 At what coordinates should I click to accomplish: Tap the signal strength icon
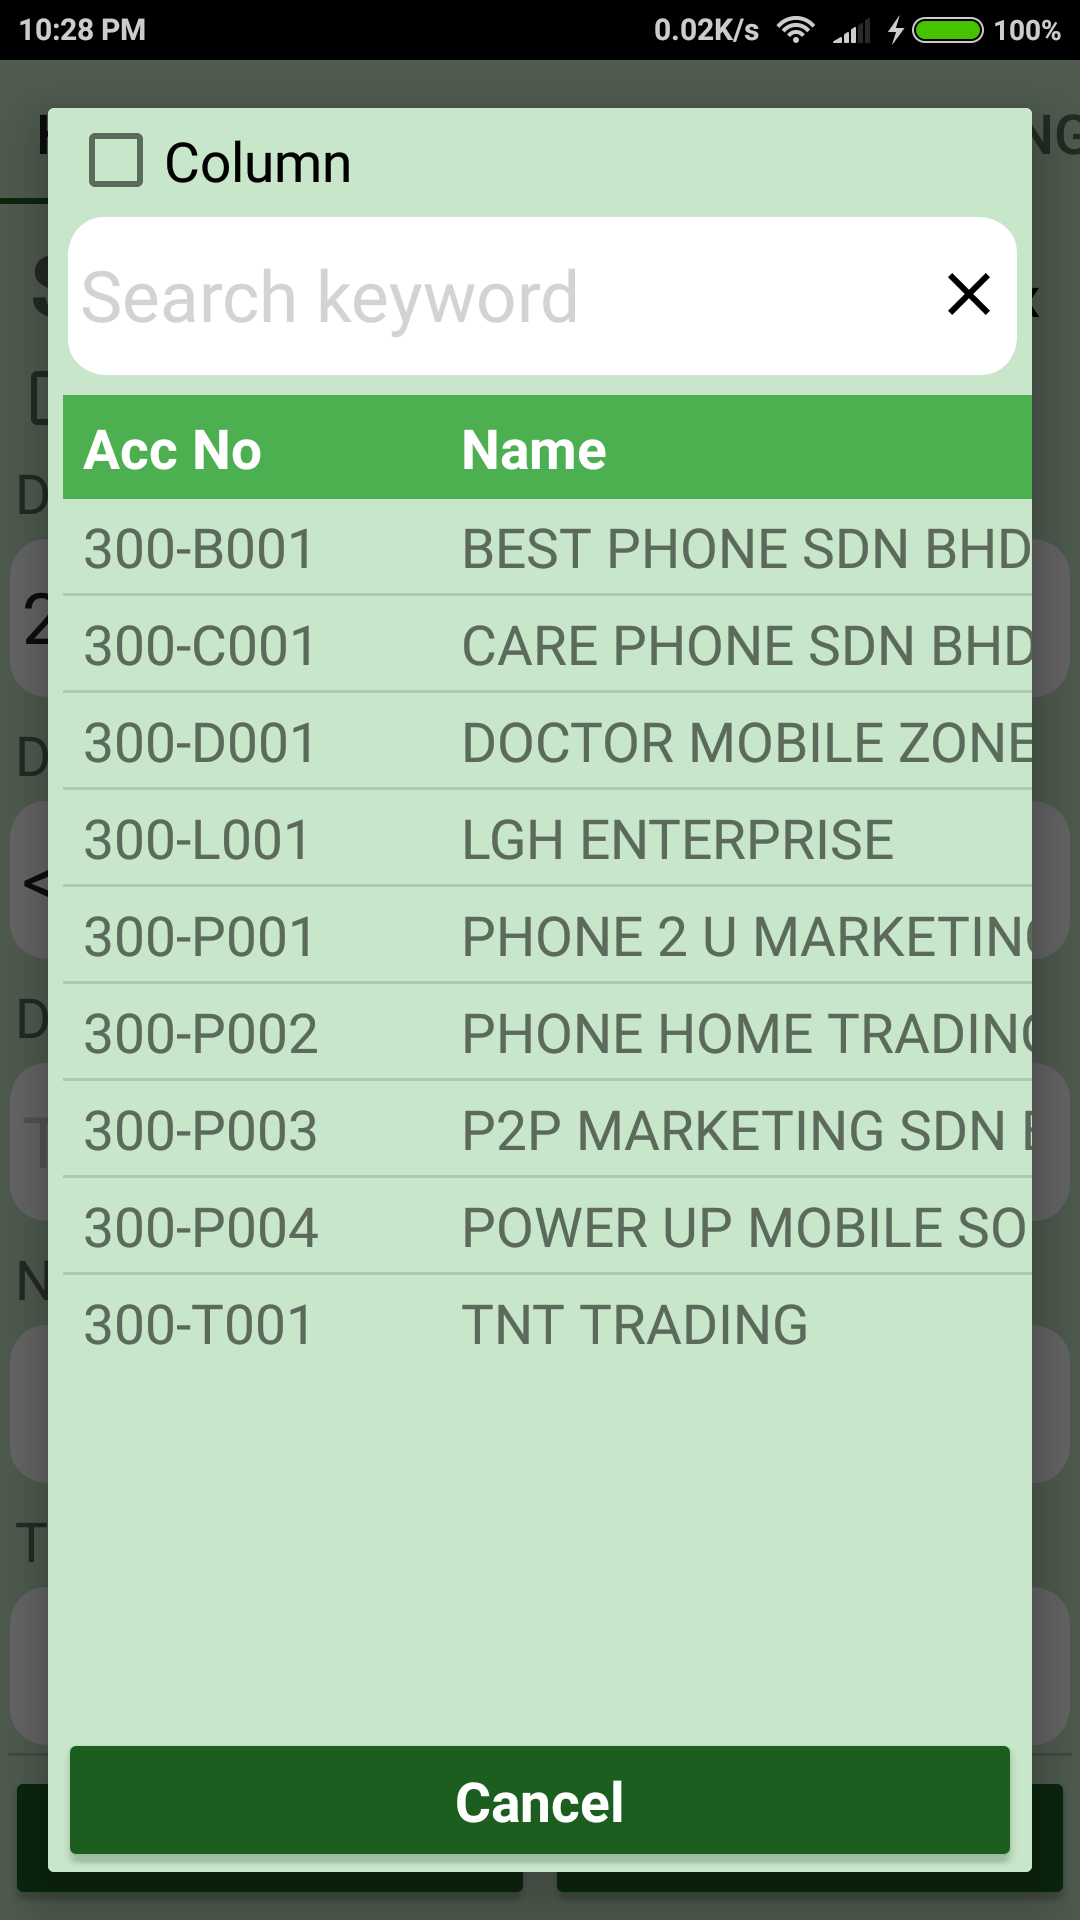852,32
